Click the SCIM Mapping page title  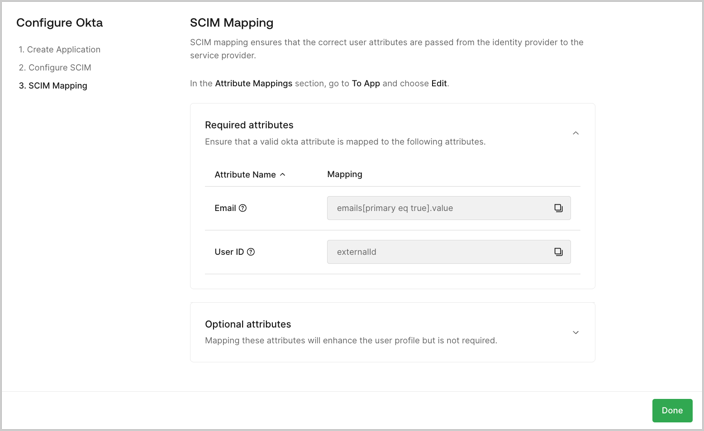[232, 23]
